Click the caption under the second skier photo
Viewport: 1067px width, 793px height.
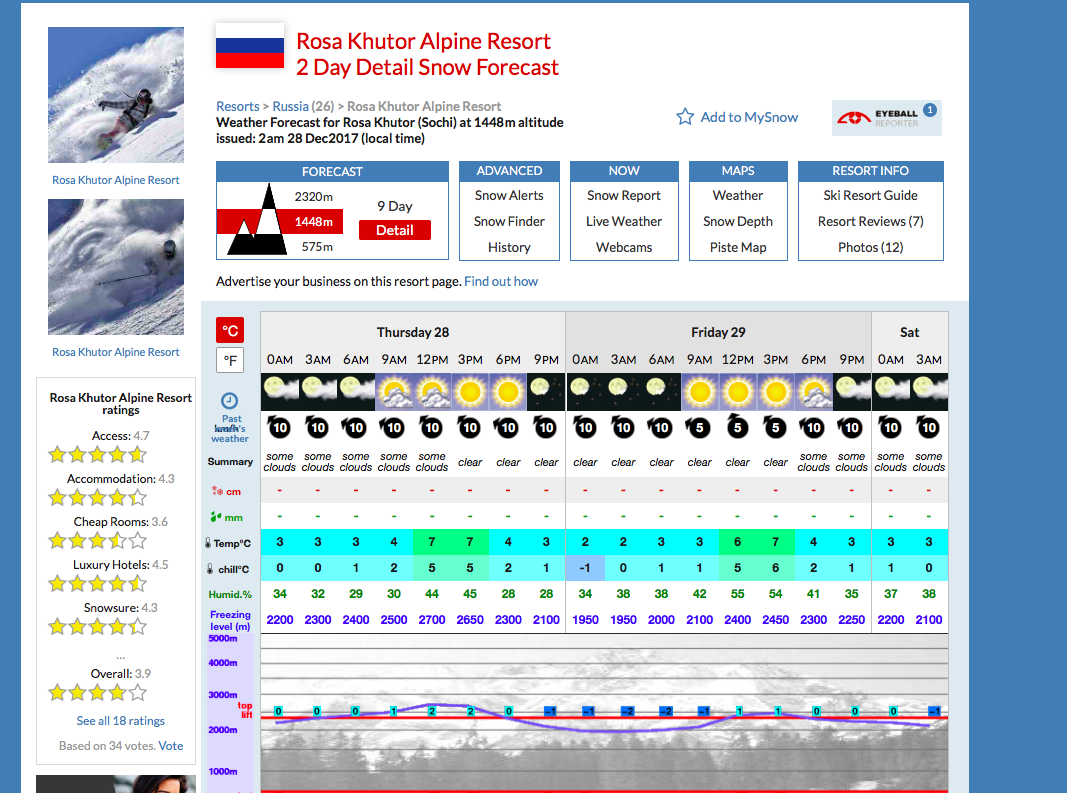116,352
